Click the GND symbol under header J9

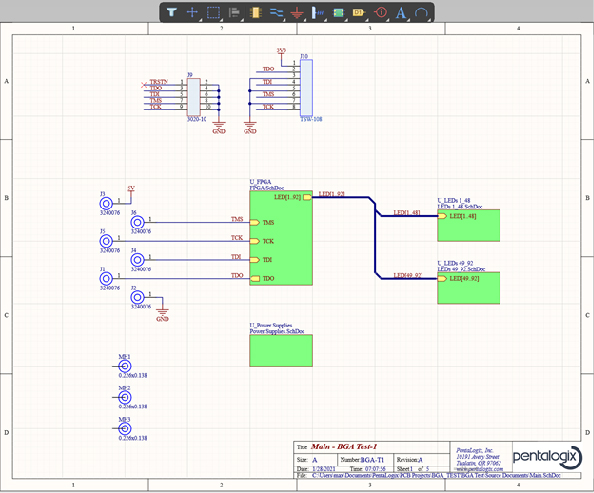[219, 127]
